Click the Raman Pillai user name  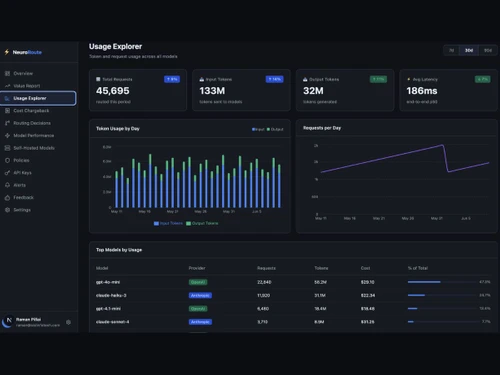(x=29, y=319)
